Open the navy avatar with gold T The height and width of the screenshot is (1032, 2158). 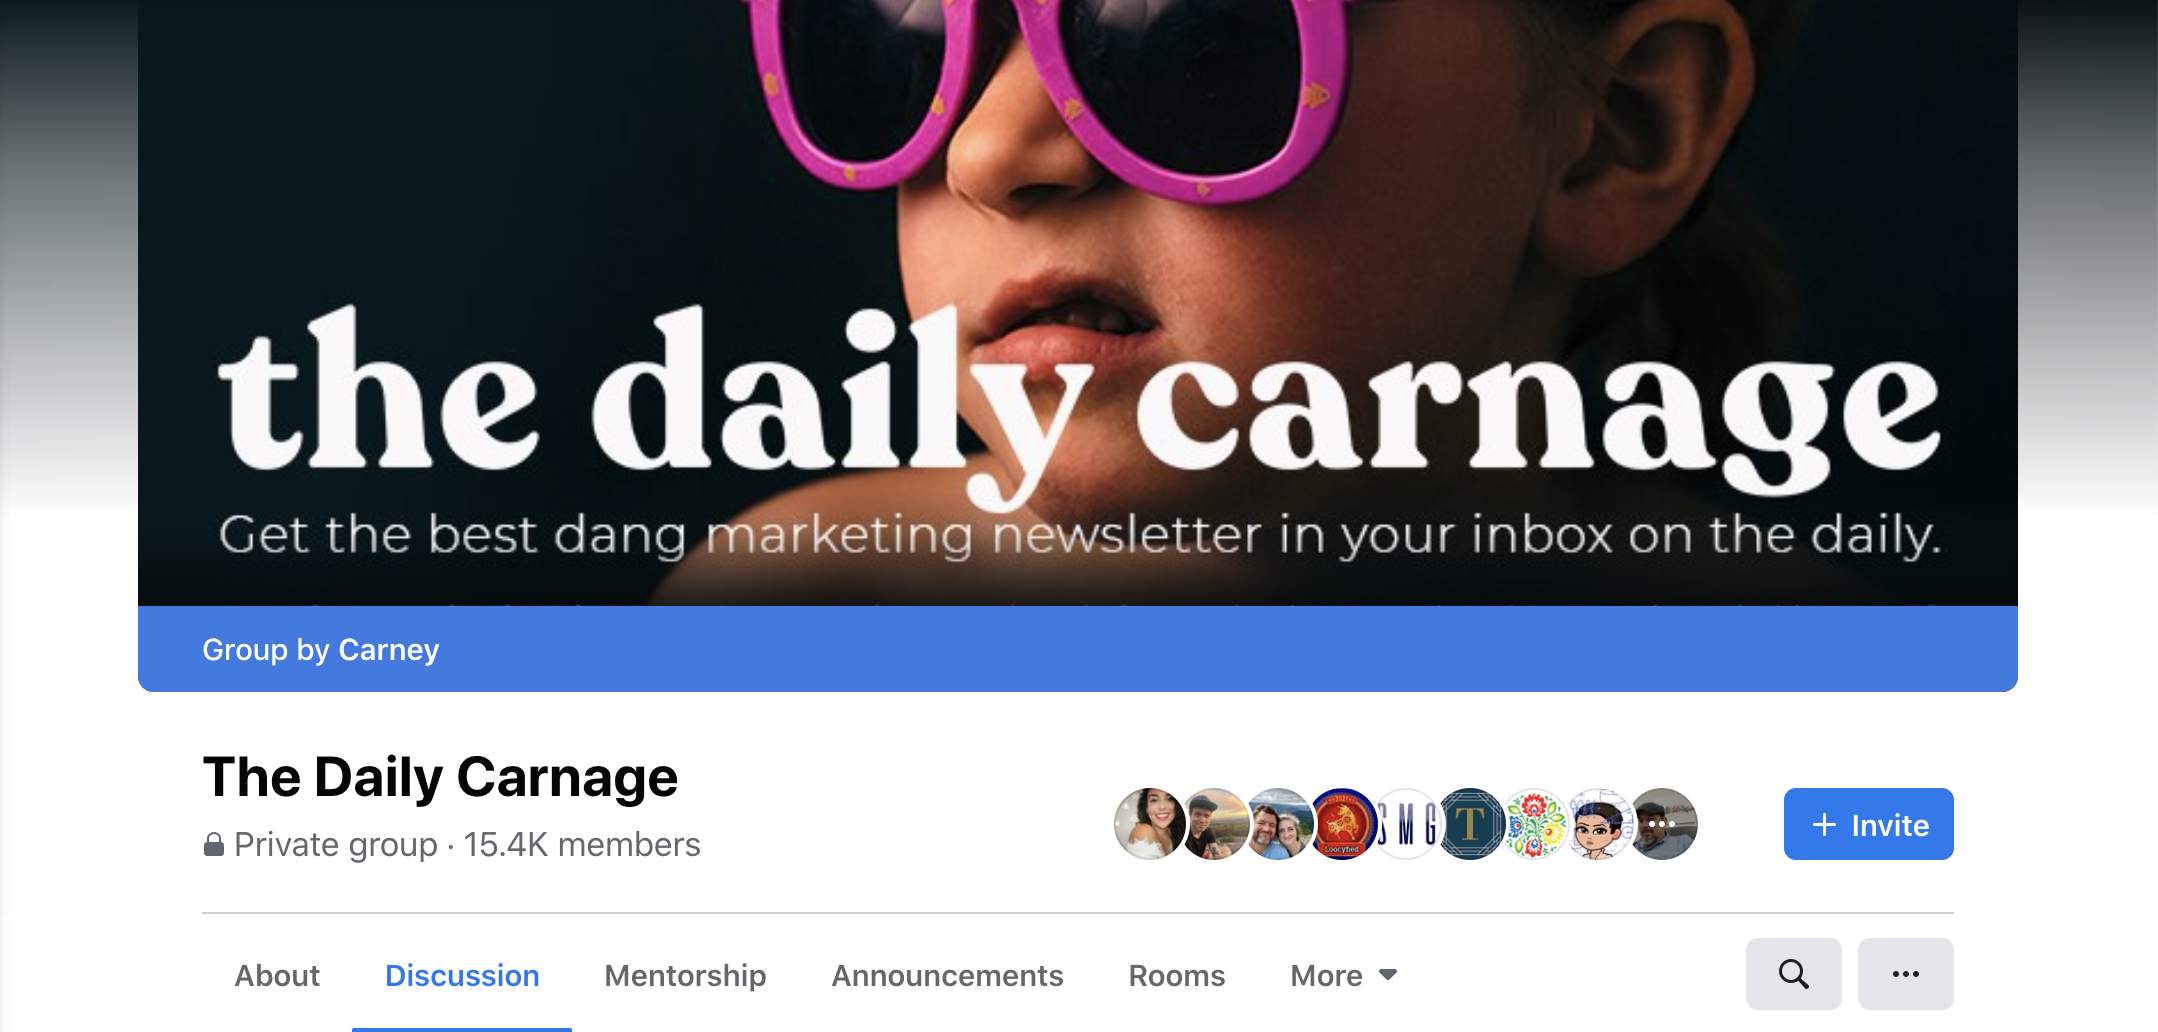point(1470,824)
